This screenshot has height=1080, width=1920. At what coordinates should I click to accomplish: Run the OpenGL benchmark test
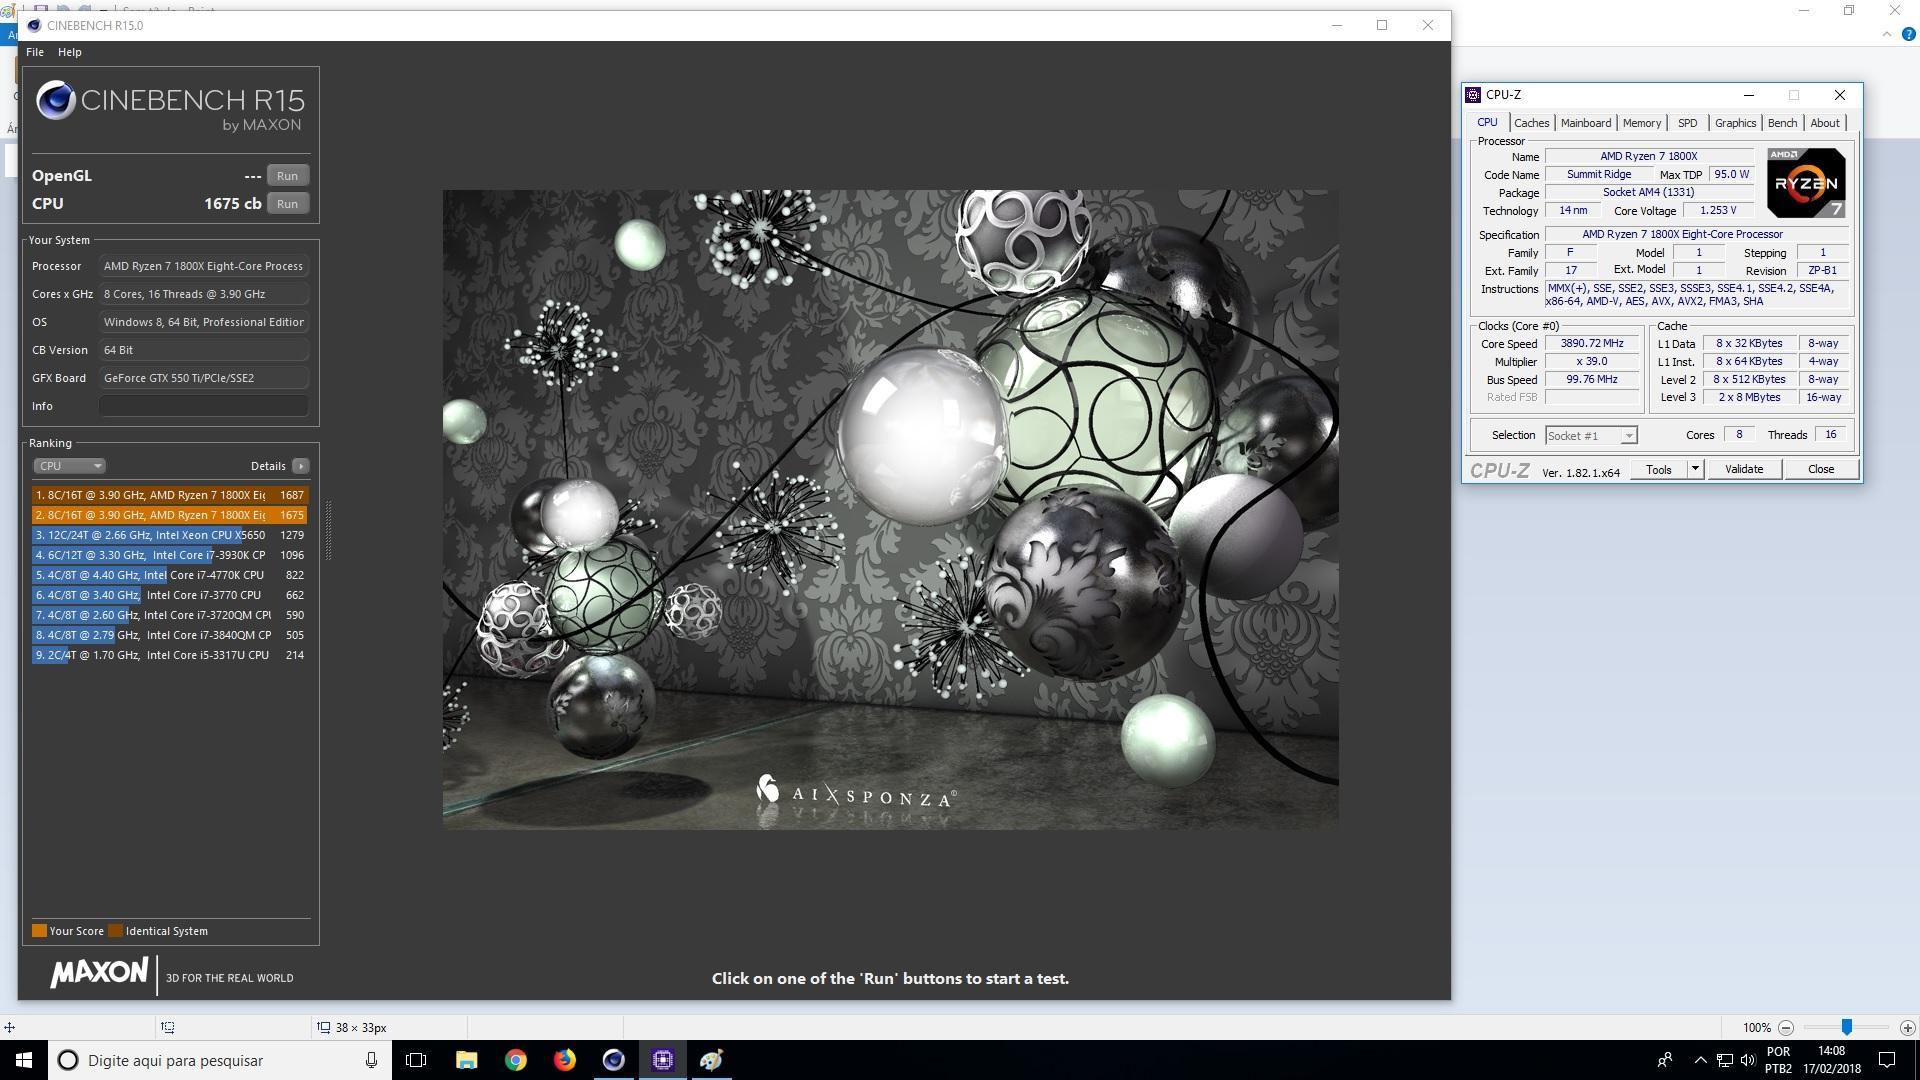pos(287,175)
